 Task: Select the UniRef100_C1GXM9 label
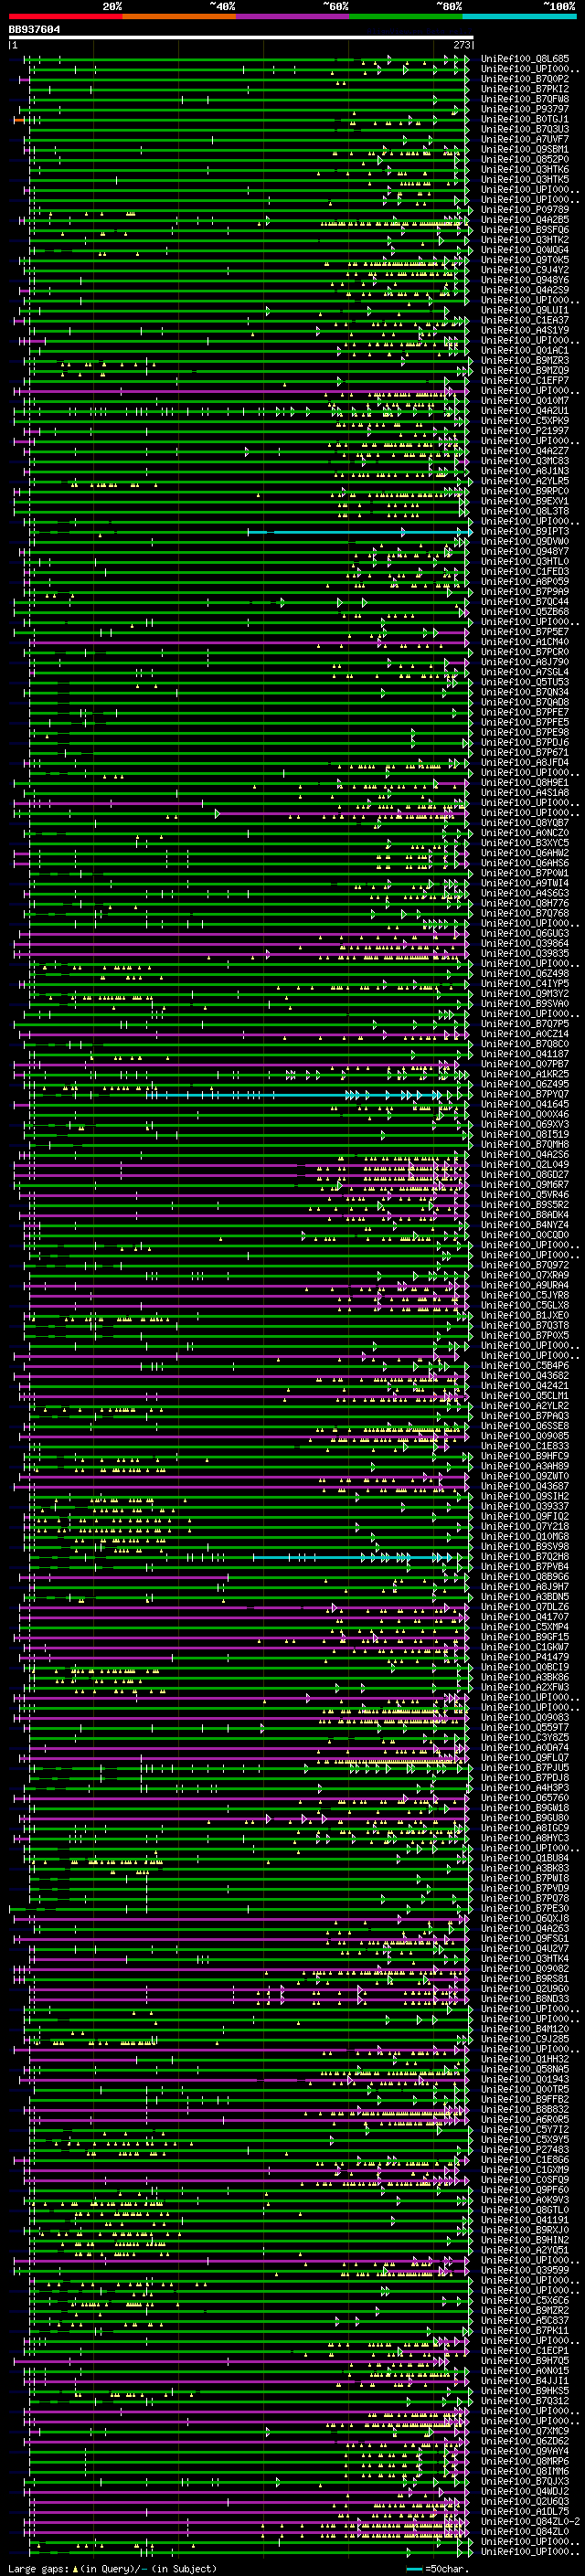(525, 2171)
